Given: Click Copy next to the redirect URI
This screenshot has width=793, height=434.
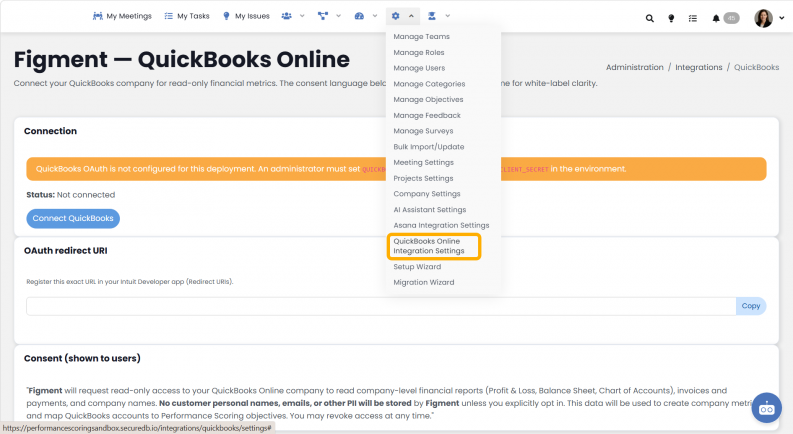Looking at the screenshot, I should pos(751,306).
